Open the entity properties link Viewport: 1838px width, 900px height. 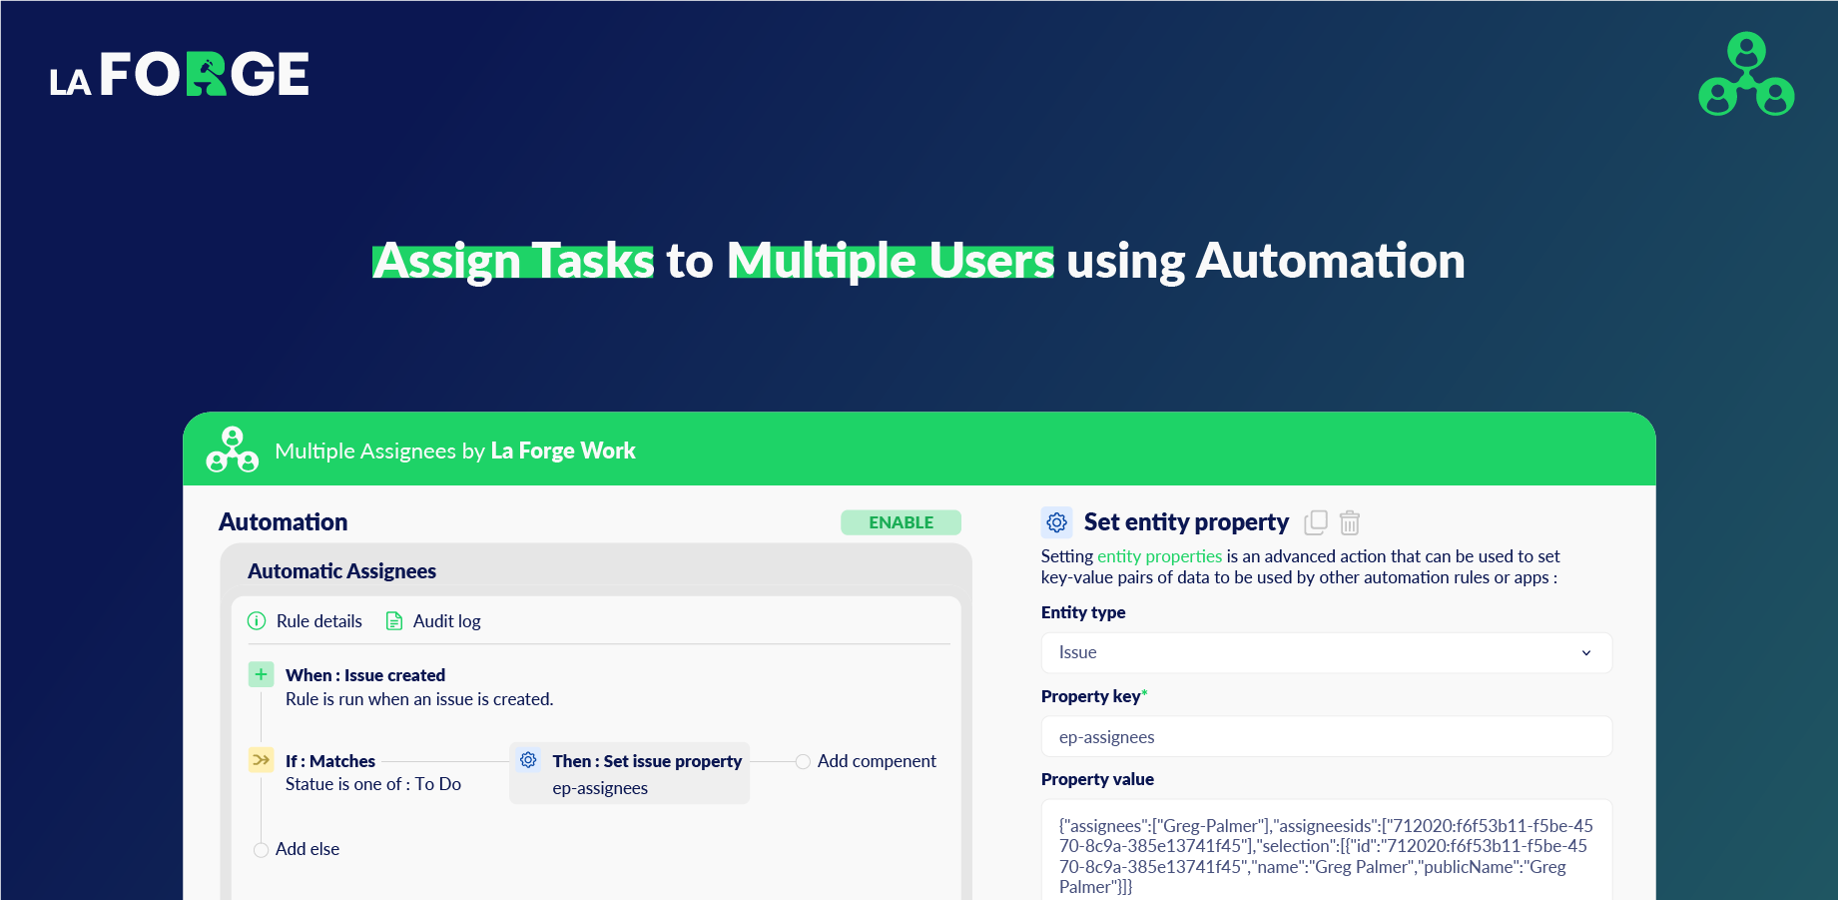tap(1160, 556)
